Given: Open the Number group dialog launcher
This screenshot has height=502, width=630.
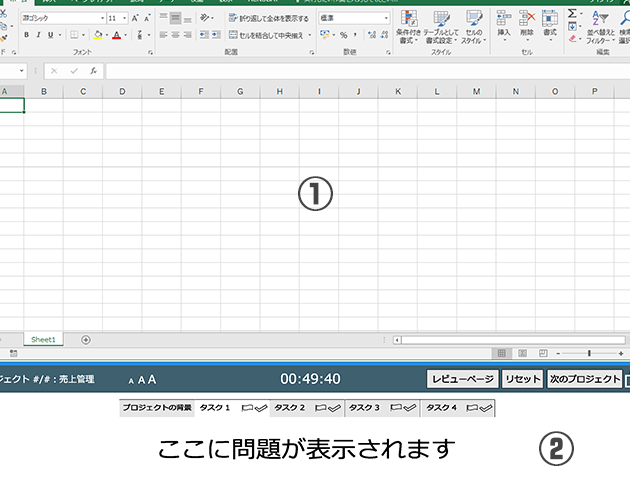Looking at the screenshot, I should point(388,52).
